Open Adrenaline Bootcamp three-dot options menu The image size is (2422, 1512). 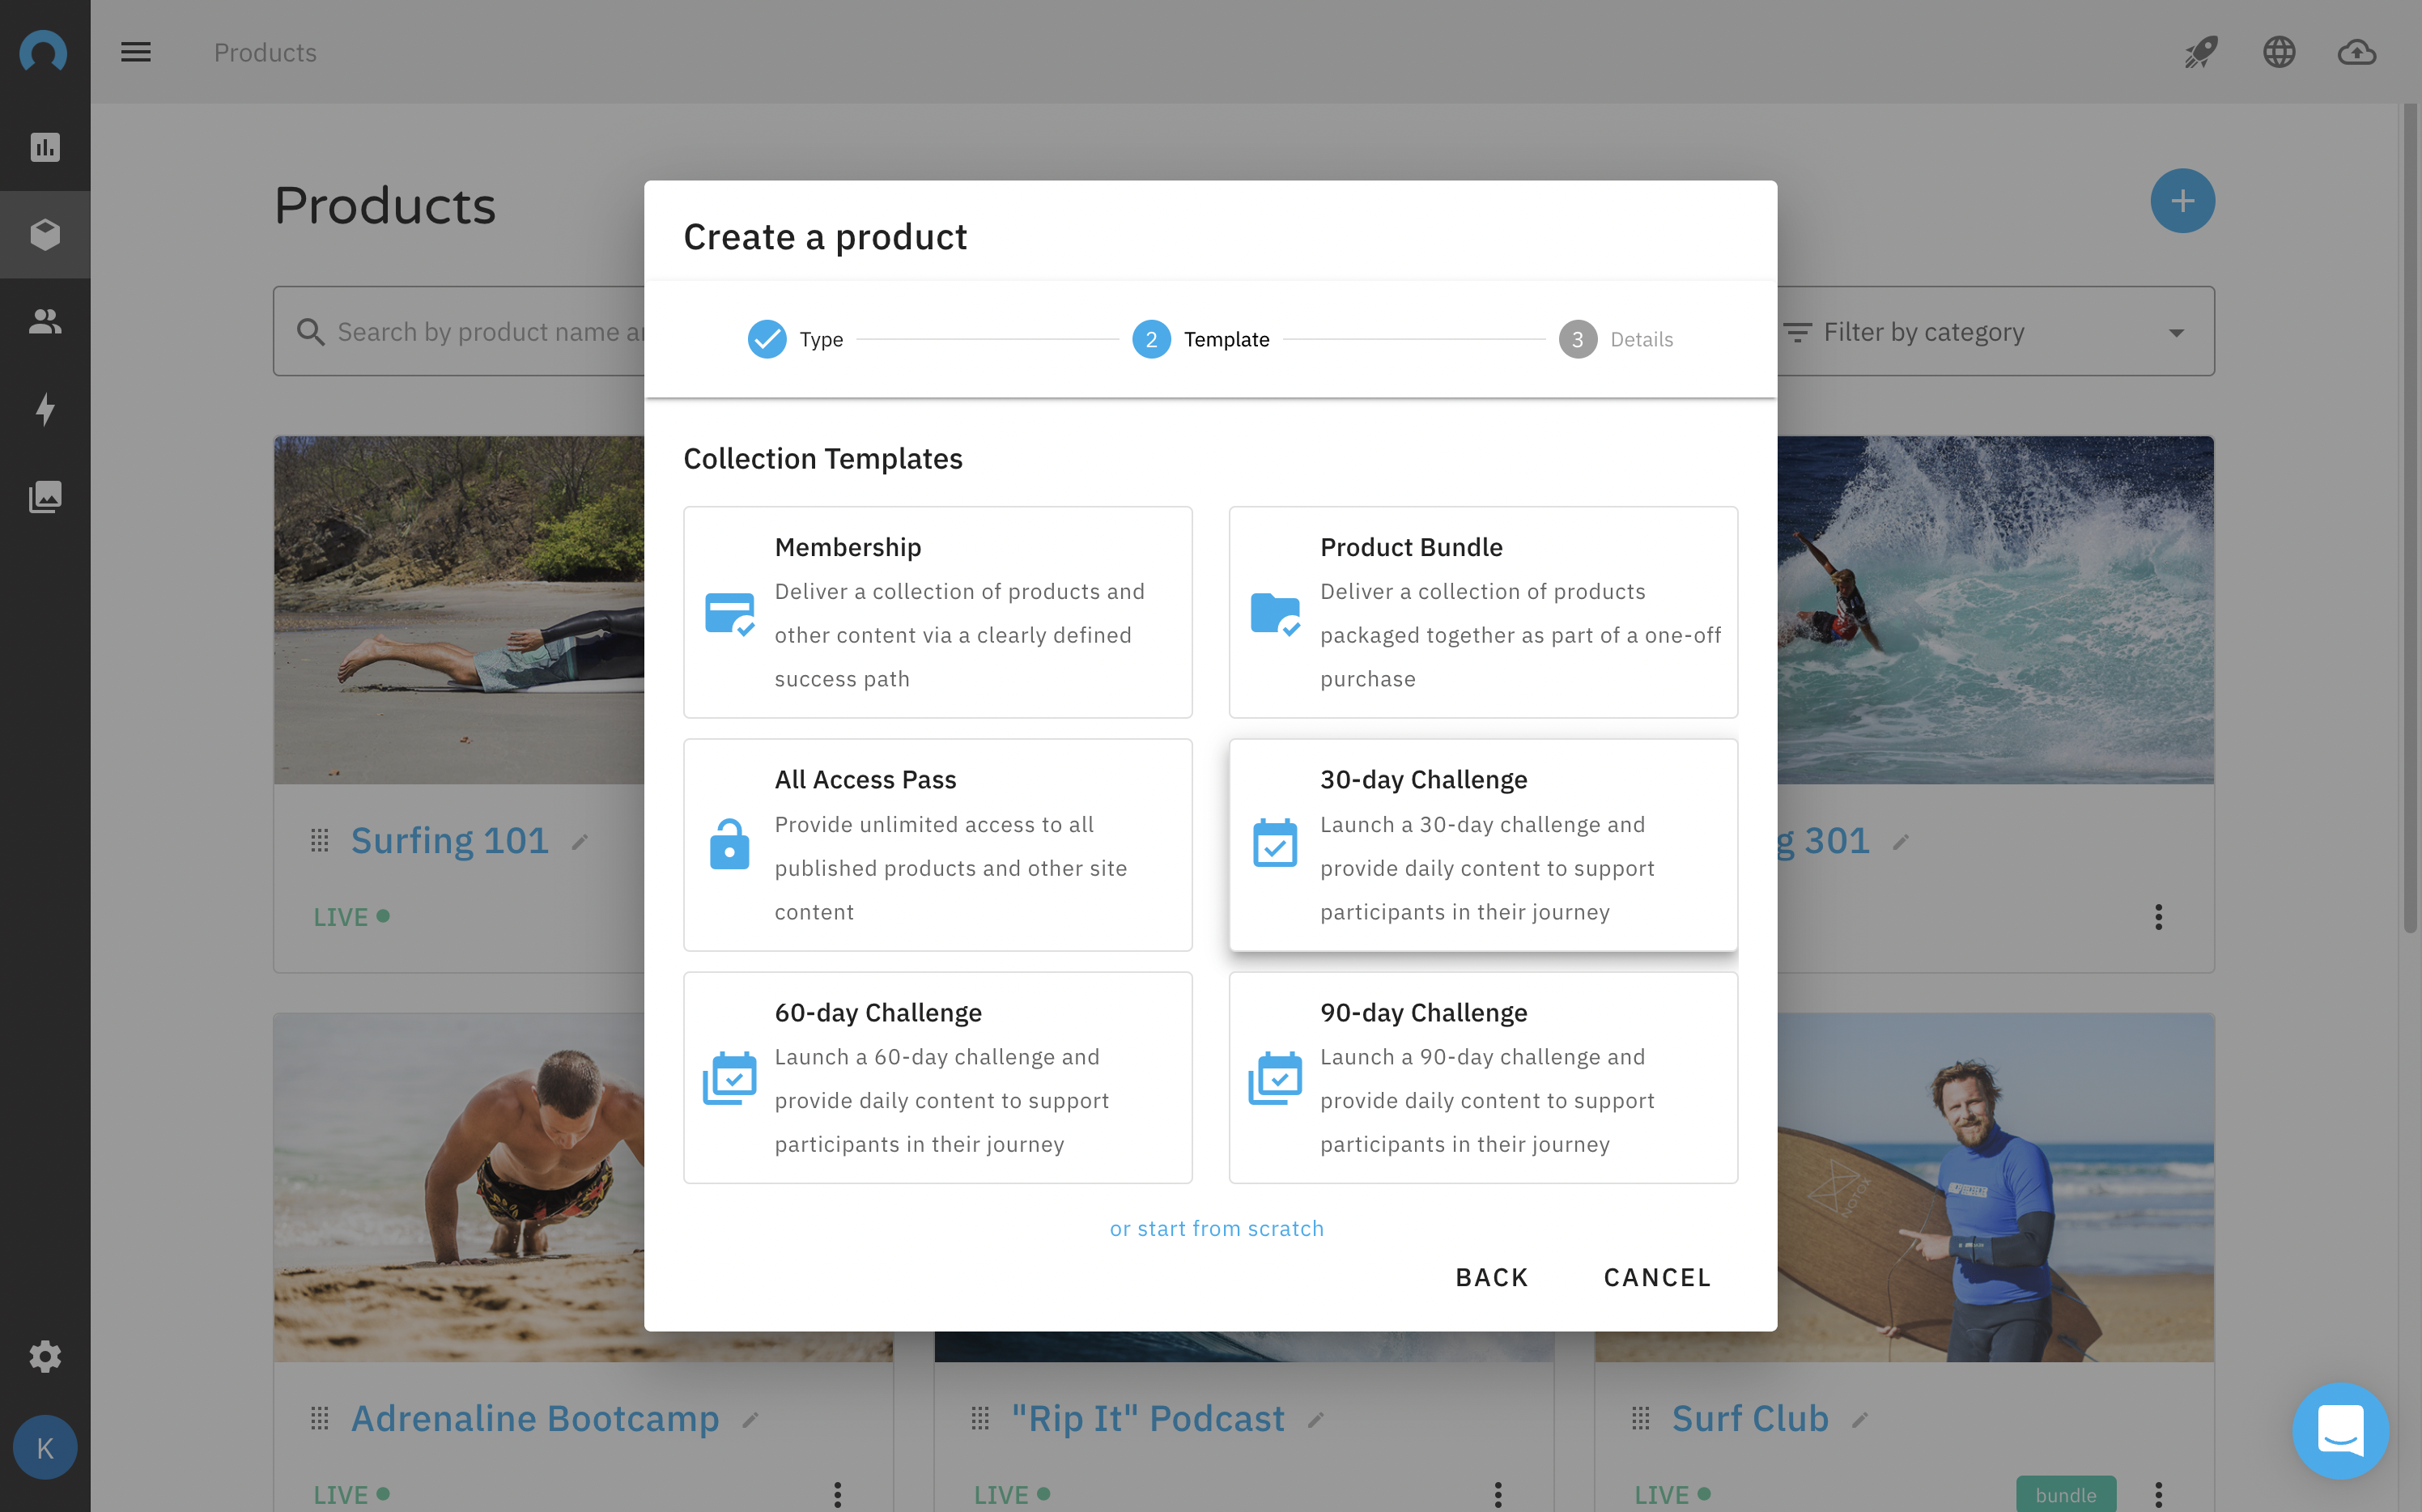point(837,1494)
